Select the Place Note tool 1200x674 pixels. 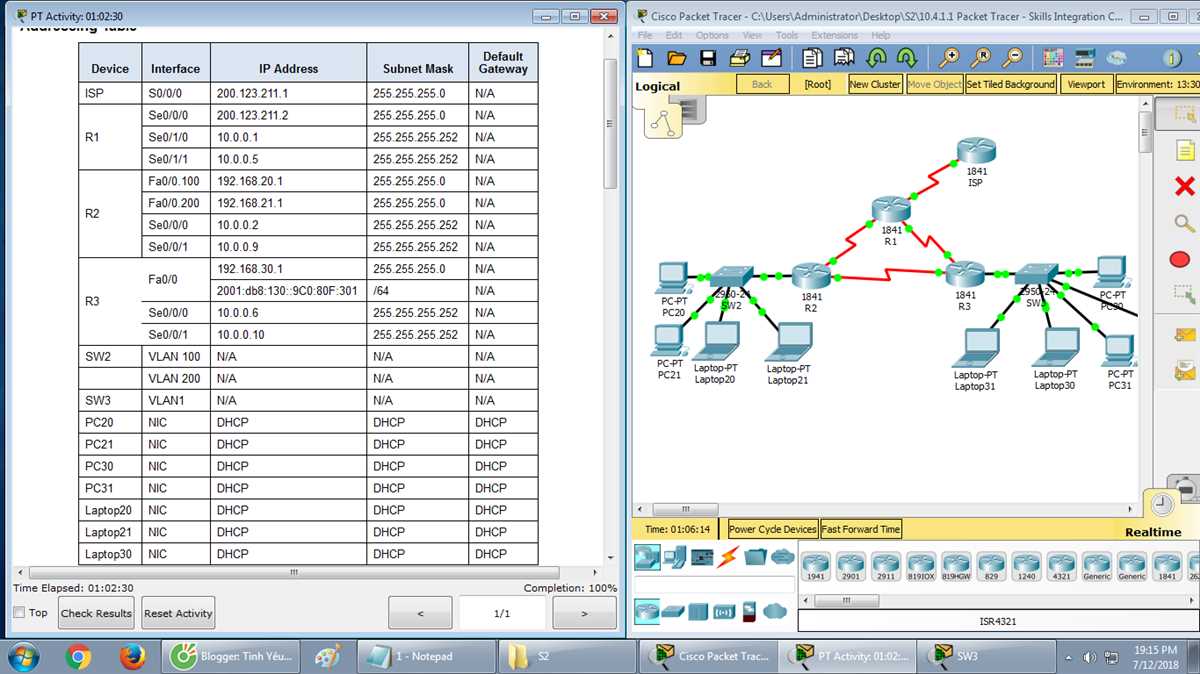click(x=1184, y=151)
